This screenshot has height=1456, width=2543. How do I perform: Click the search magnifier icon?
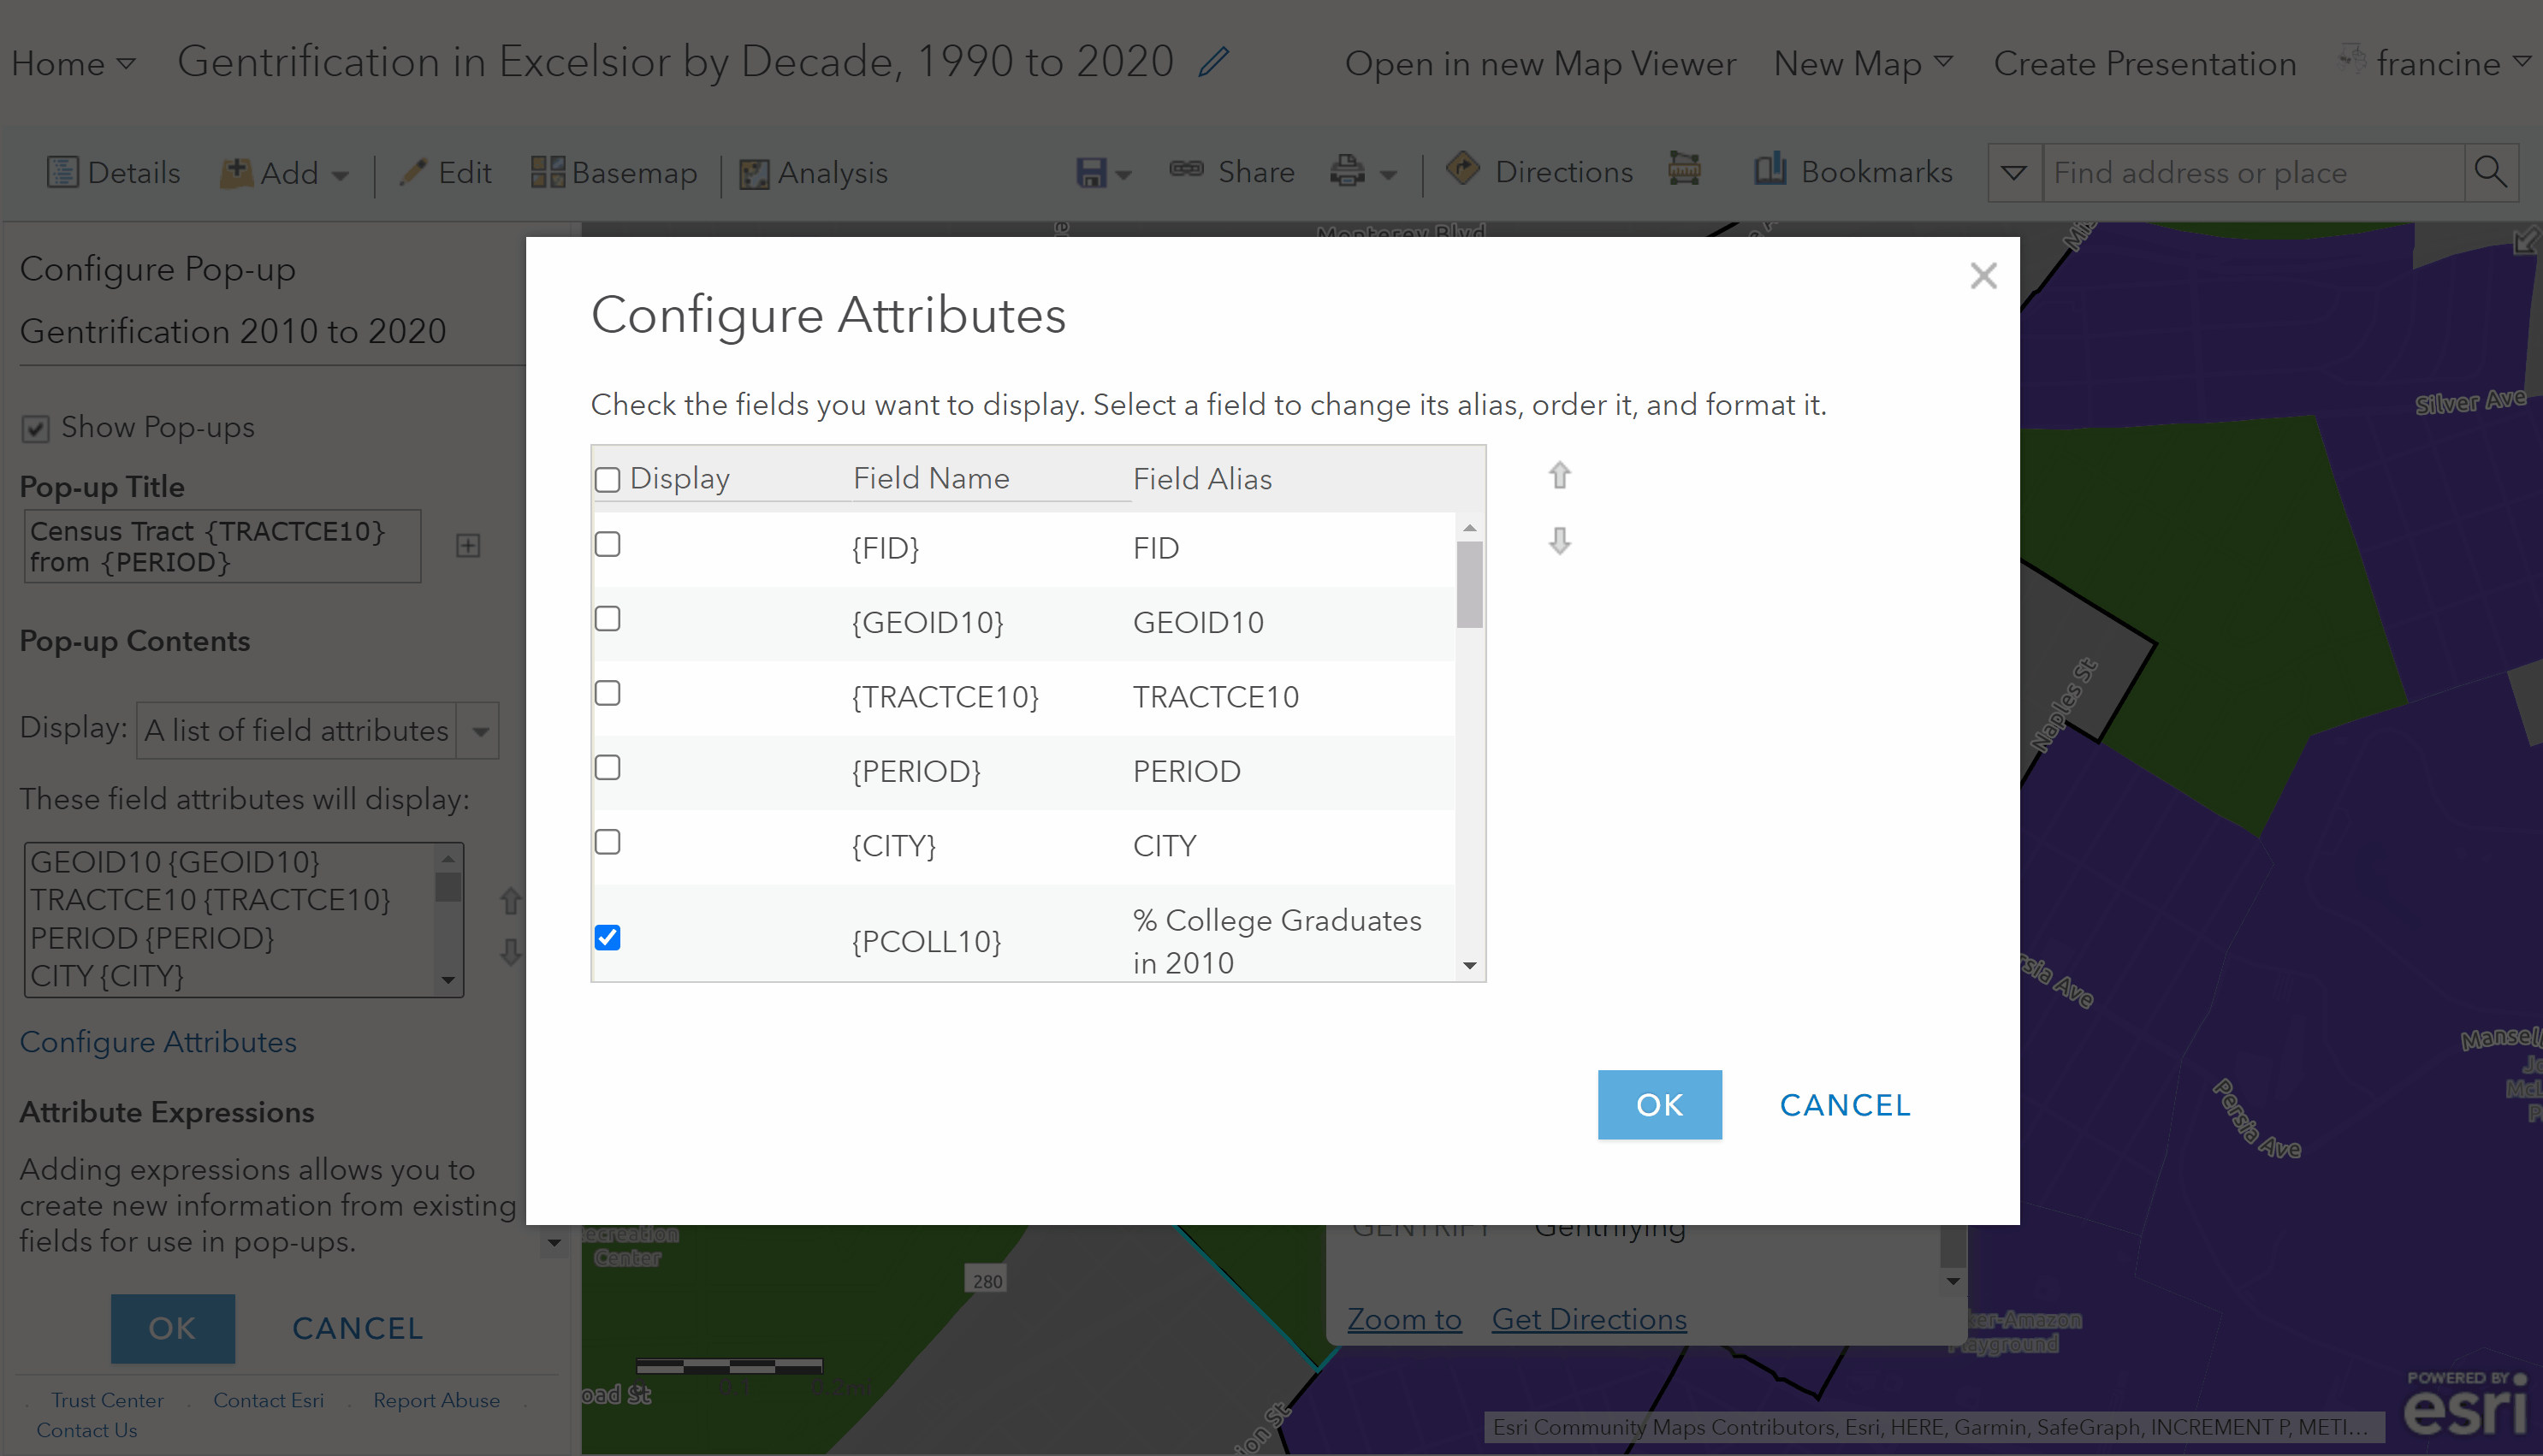pos(2490,172)
